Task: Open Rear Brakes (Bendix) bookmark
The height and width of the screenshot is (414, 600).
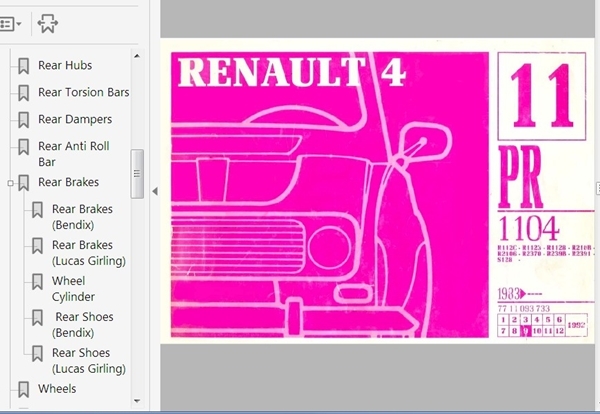Action: coord(82,217)
